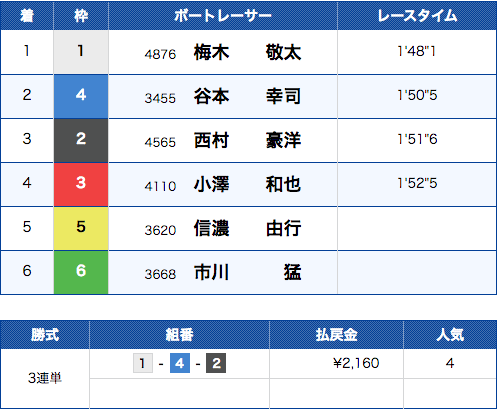498x409 pixels.
Task: Click the black 2 combination badge
Action: 216,363
